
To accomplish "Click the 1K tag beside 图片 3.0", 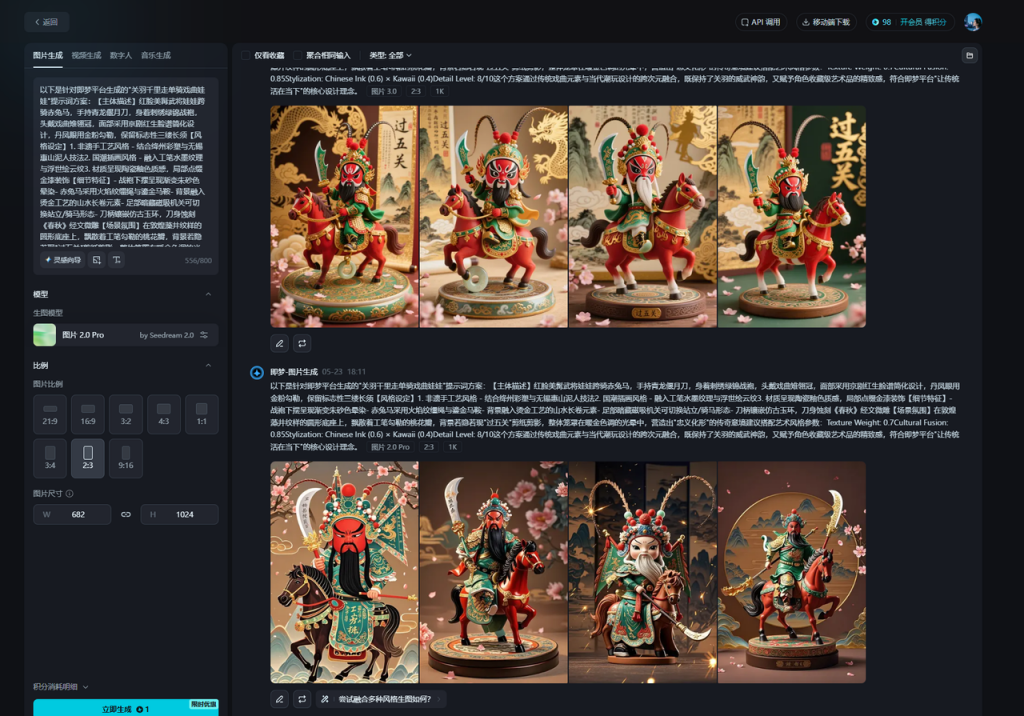I will pyautogui.click(x=440, y=91).
